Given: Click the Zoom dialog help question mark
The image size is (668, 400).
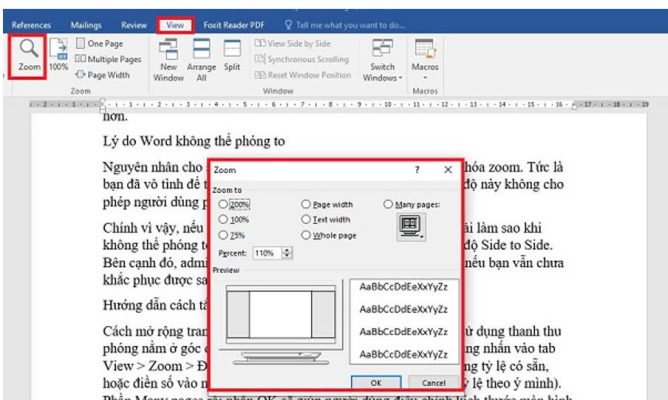Looking at the screenshot, I should 417,170.
